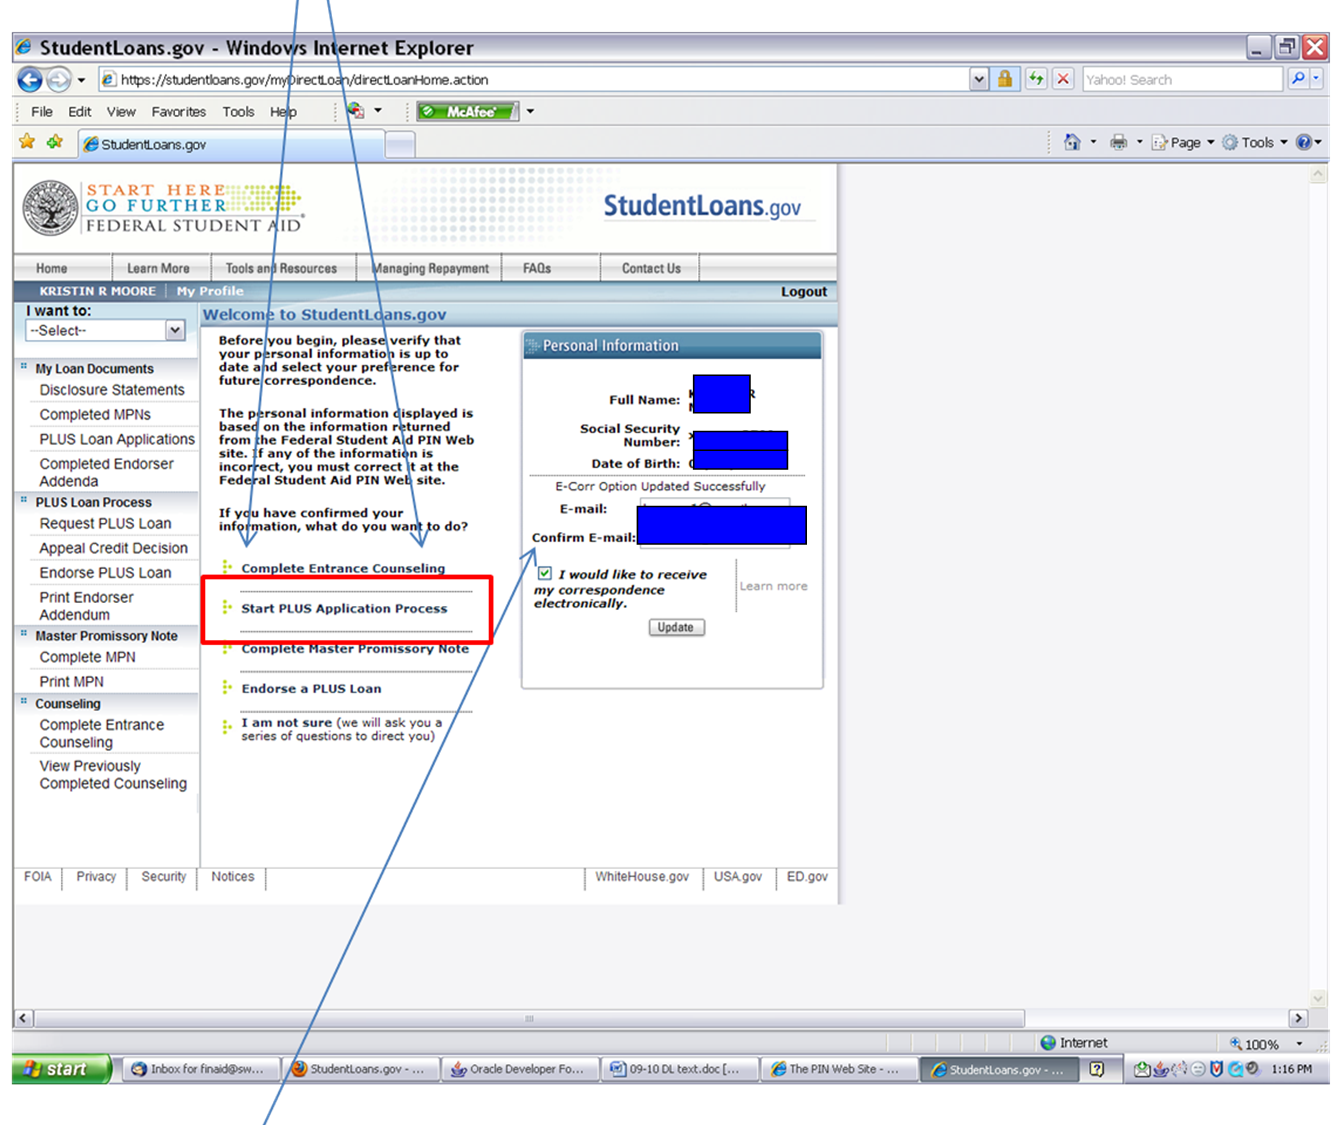Open the Edit menu
The height and width of the screenshot is (1125, 1331).
pyautogui.click(x=79, y=112)
